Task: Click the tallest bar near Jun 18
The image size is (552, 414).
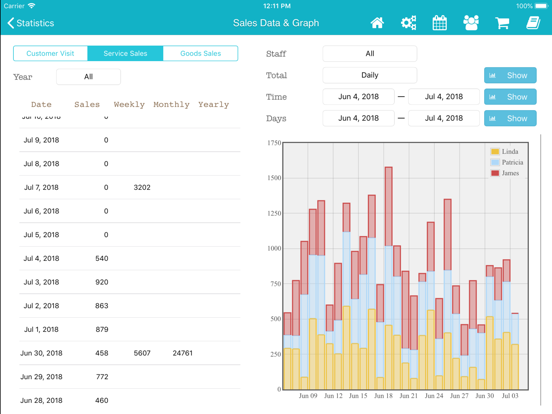Action: (388, 278)
